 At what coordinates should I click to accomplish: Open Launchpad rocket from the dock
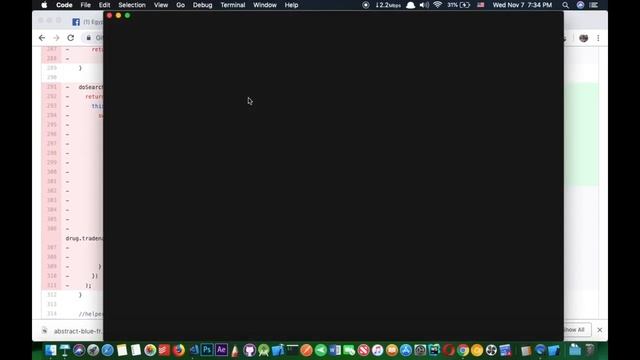(93, 350)
